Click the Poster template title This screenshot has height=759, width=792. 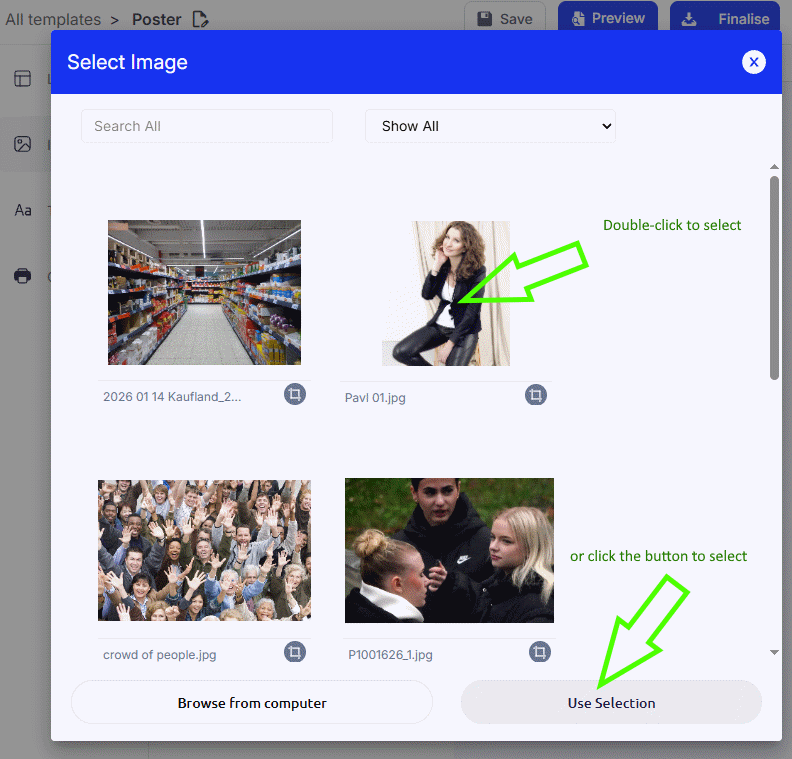(x=157, y=19)
